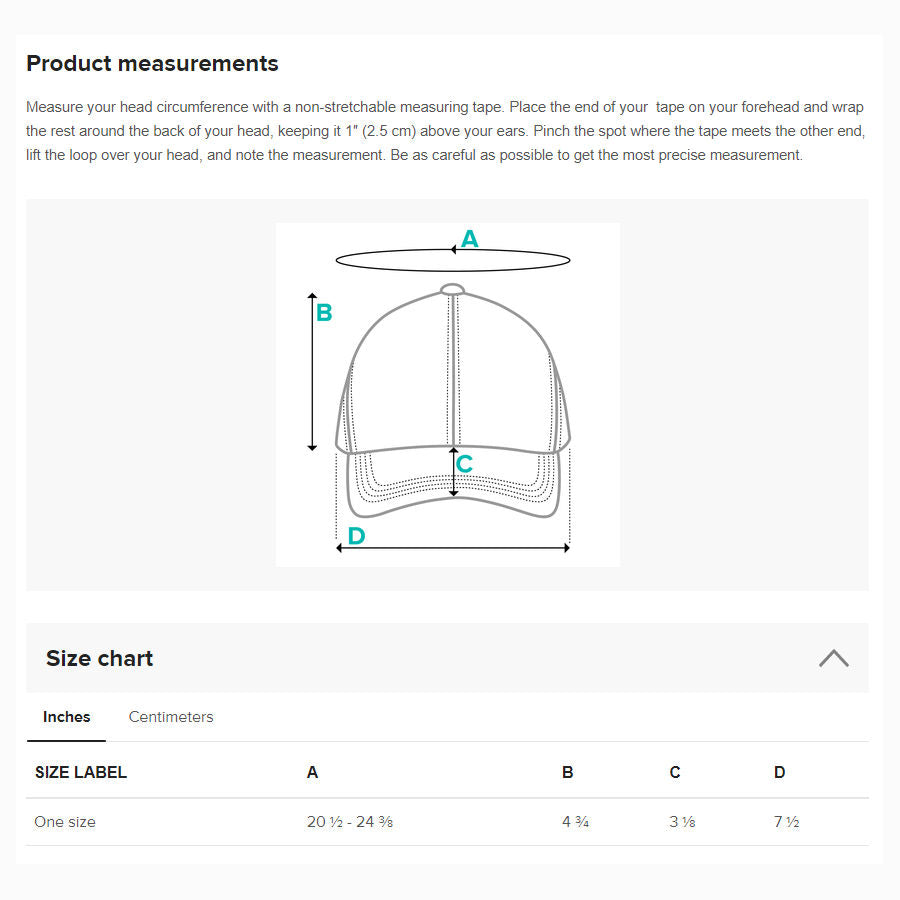
Task: Click the teal letter A in diagram
Action: point(469,240)
